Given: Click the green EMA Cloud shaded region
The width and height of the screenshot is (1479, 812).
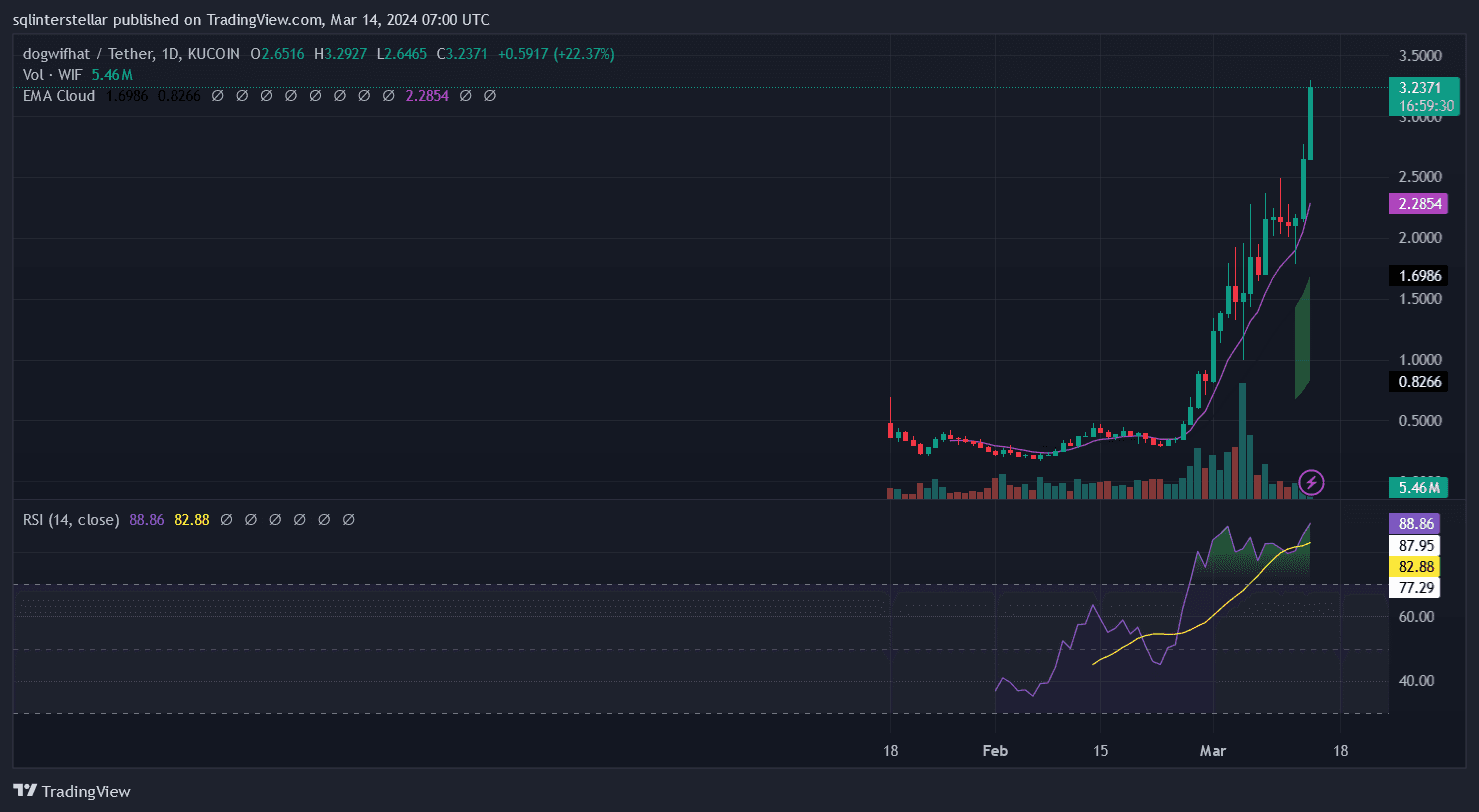Looking at the screenshot, I should coord(1302,340).
